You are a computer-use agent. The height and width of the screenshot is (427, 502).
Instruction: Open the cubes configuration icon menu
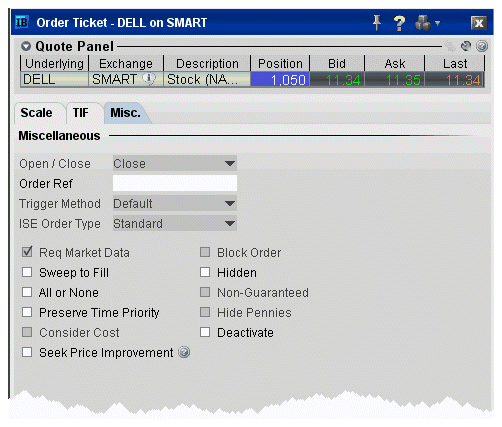(423, 23)
